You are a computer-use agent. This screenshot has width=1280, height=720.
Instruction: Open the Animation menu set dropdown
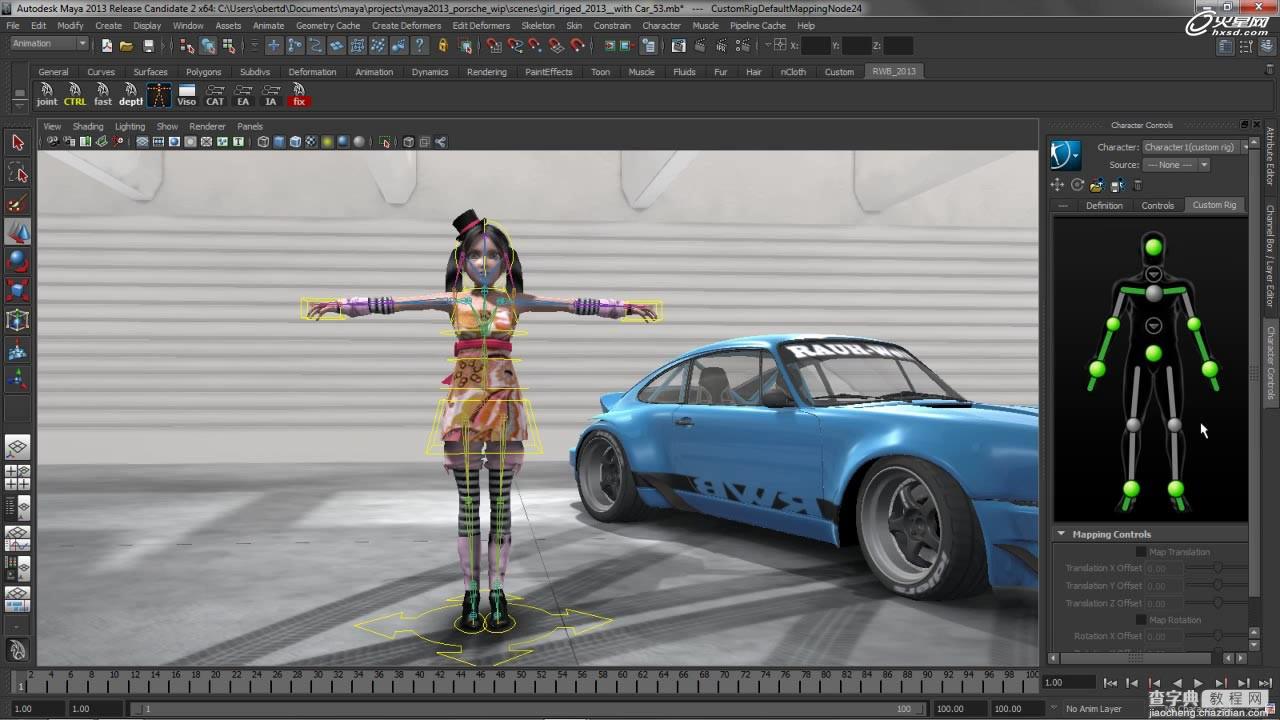(x=49, y=44)
